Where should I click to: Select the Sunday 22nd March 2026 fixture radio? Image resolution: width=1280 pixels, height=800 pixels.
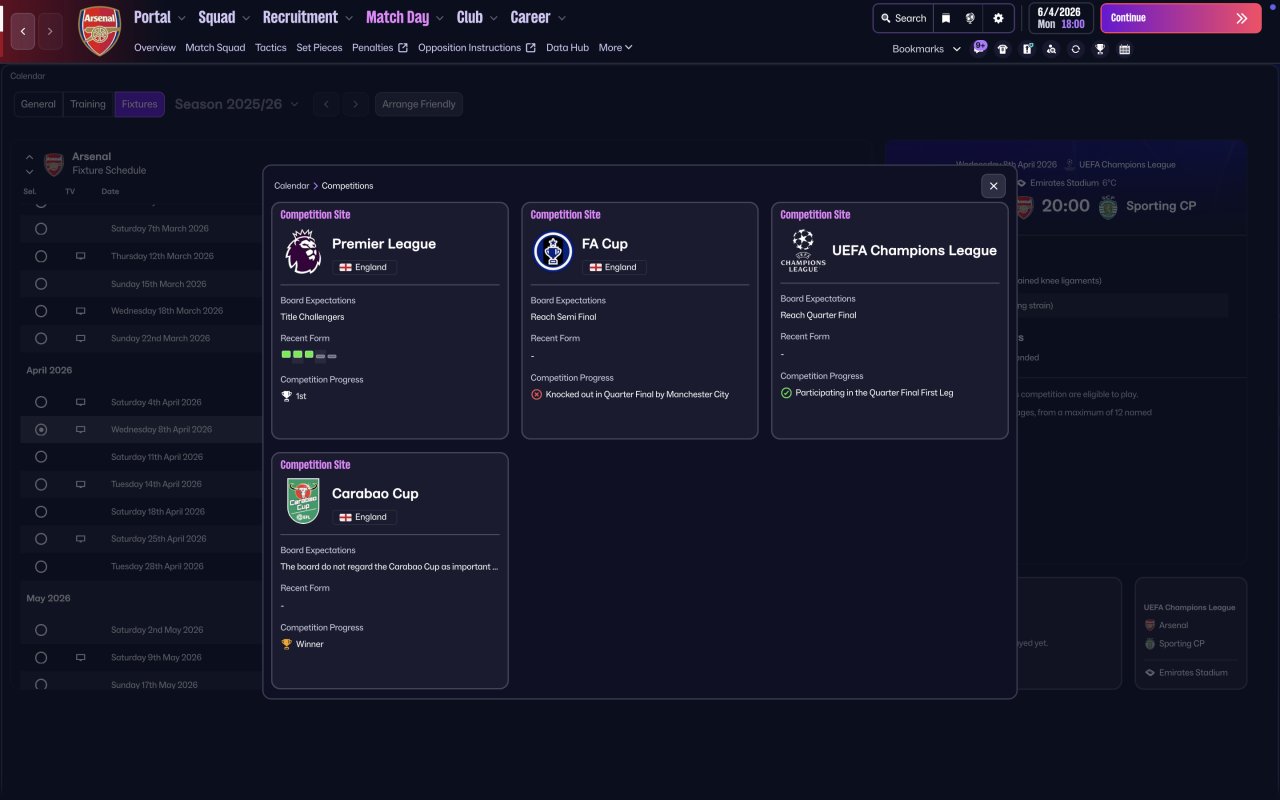click(41, 338)
